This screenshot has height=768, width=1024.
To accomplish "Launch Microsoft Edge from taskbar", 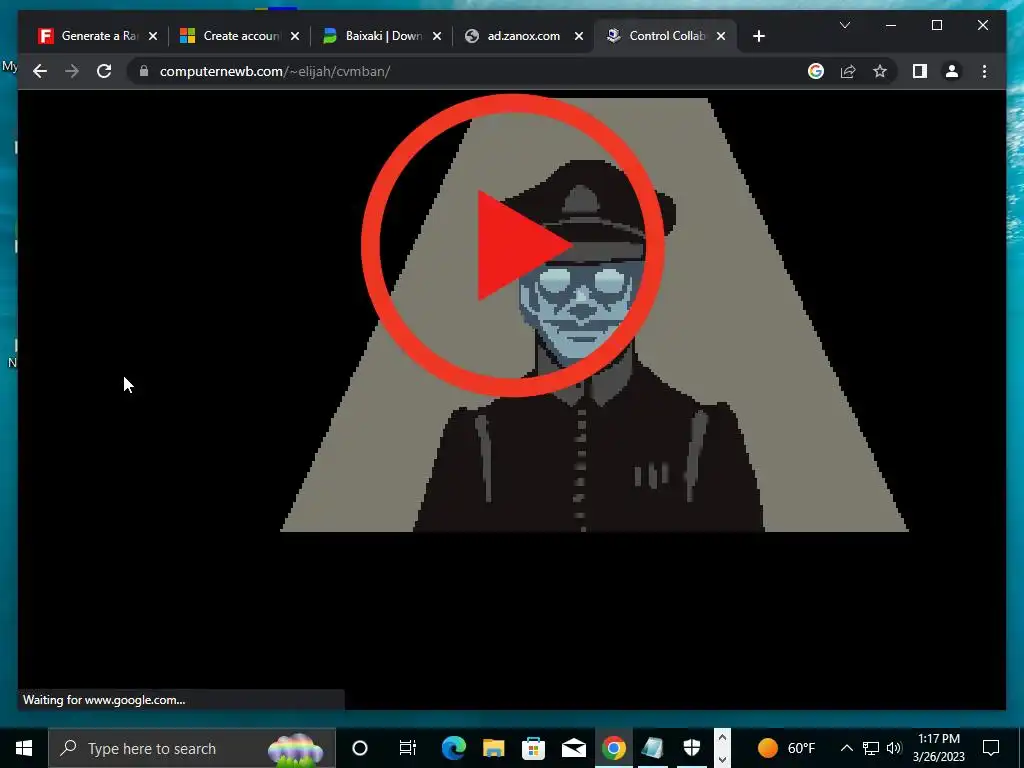I will click(x=453, y=748).
